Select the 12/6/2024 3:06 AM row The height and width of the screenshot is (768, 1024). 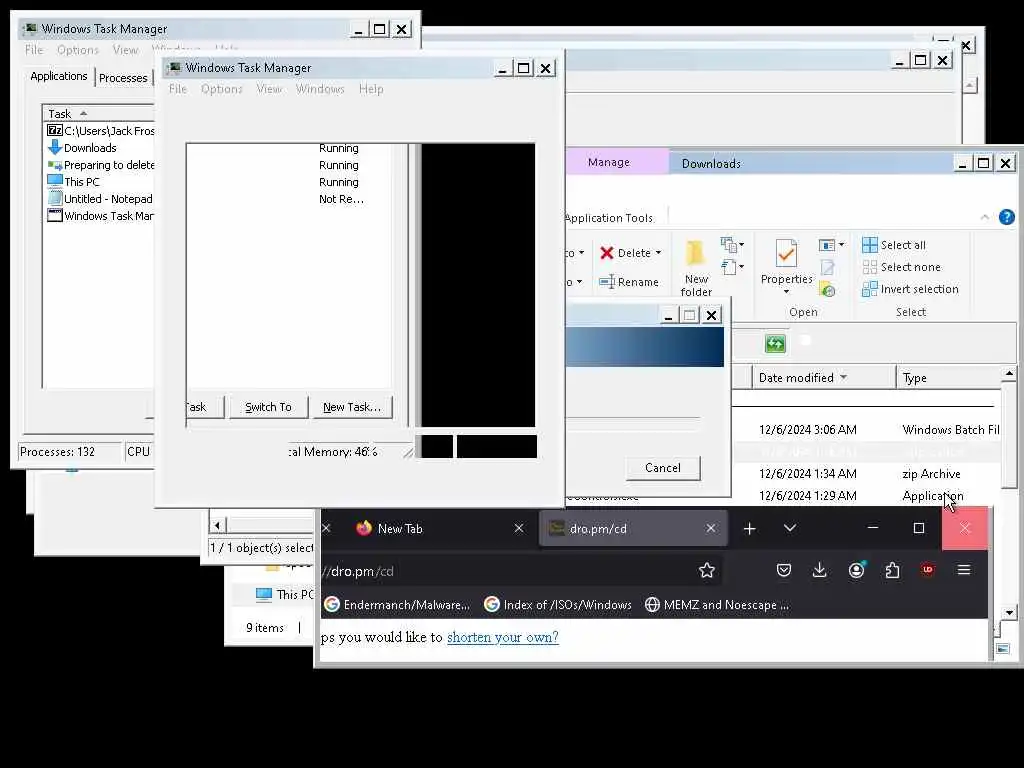pyautogui.click(x=866, y=430)
